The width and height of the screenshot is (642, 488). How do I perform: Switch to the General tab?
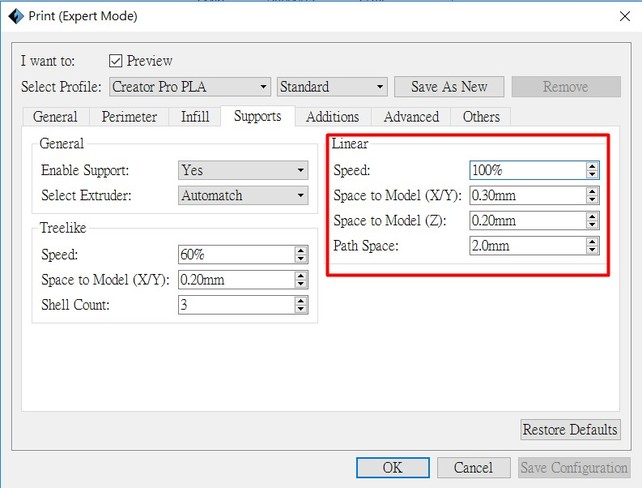point(55,117)
